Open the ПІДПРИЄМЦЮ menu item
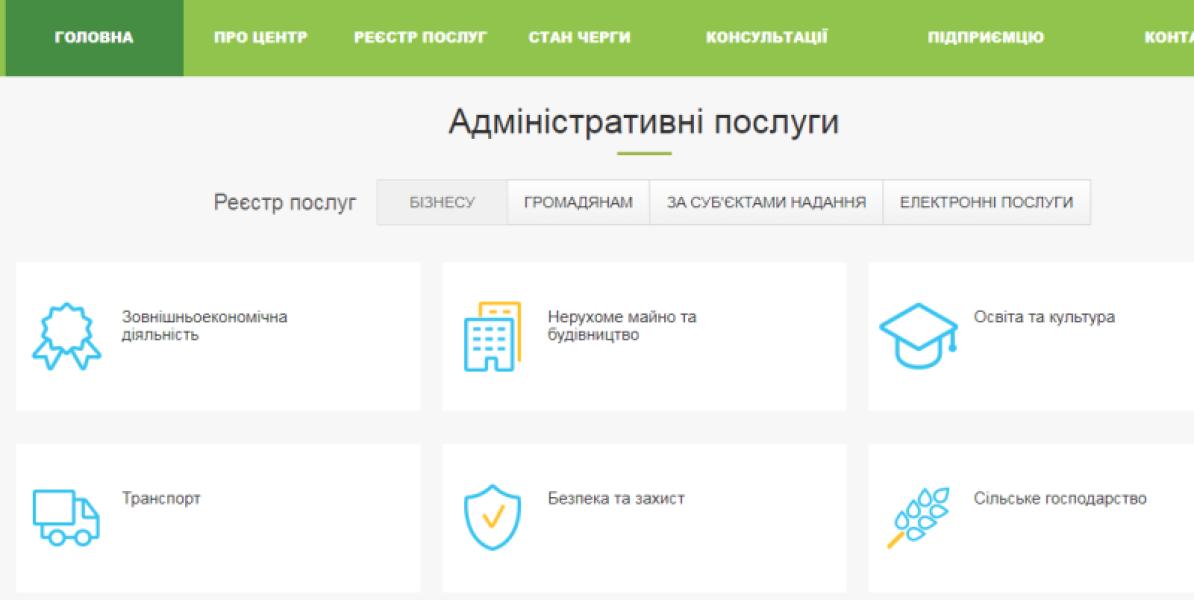This screenshot has width=1194, height=600. tap(985, 38)
